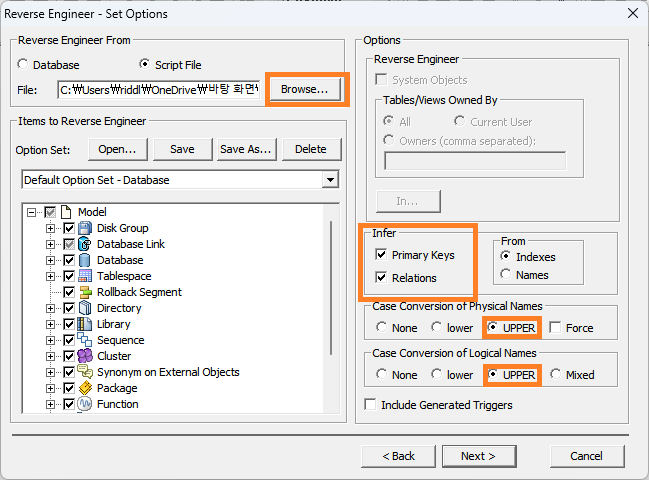Select UPPER for Physical Names case
The image size is (649, 480).
pos(493,327)
